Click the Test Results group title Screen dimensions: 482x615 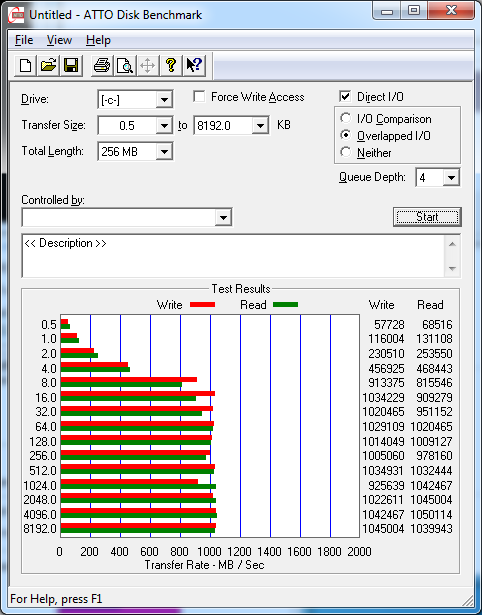coord(241,289)
